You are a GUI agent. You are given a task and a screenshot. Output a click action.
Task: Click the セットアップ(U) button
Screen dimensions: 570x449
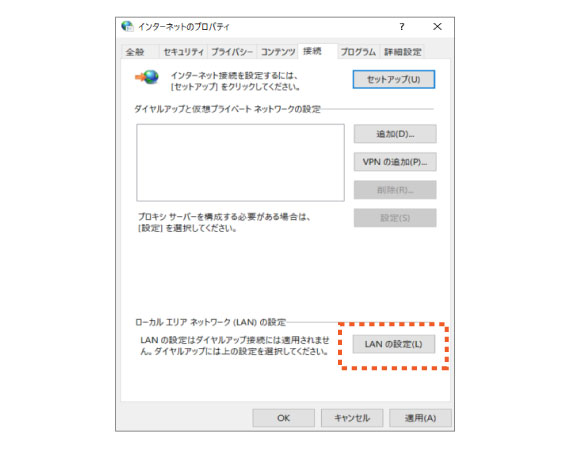tap(394, 79)
